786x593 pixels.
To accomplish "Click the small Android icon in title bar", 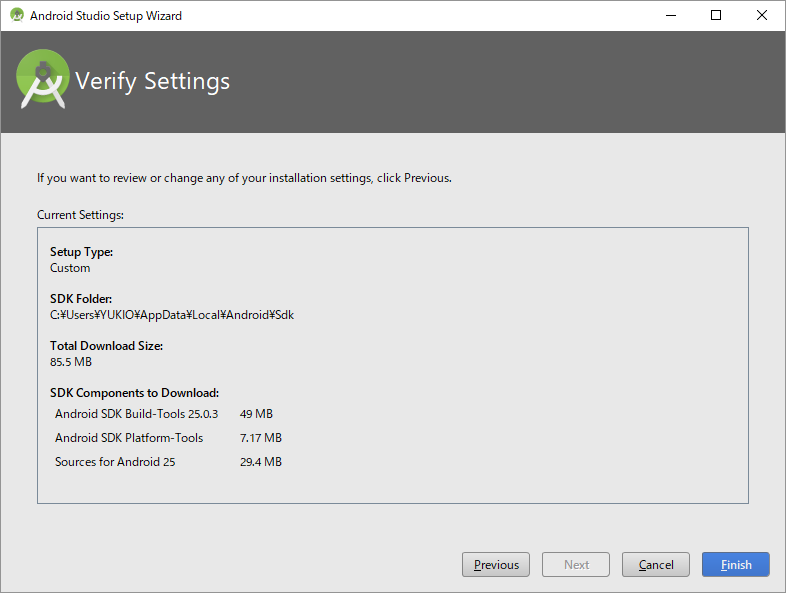I will [x=16, y=15].
